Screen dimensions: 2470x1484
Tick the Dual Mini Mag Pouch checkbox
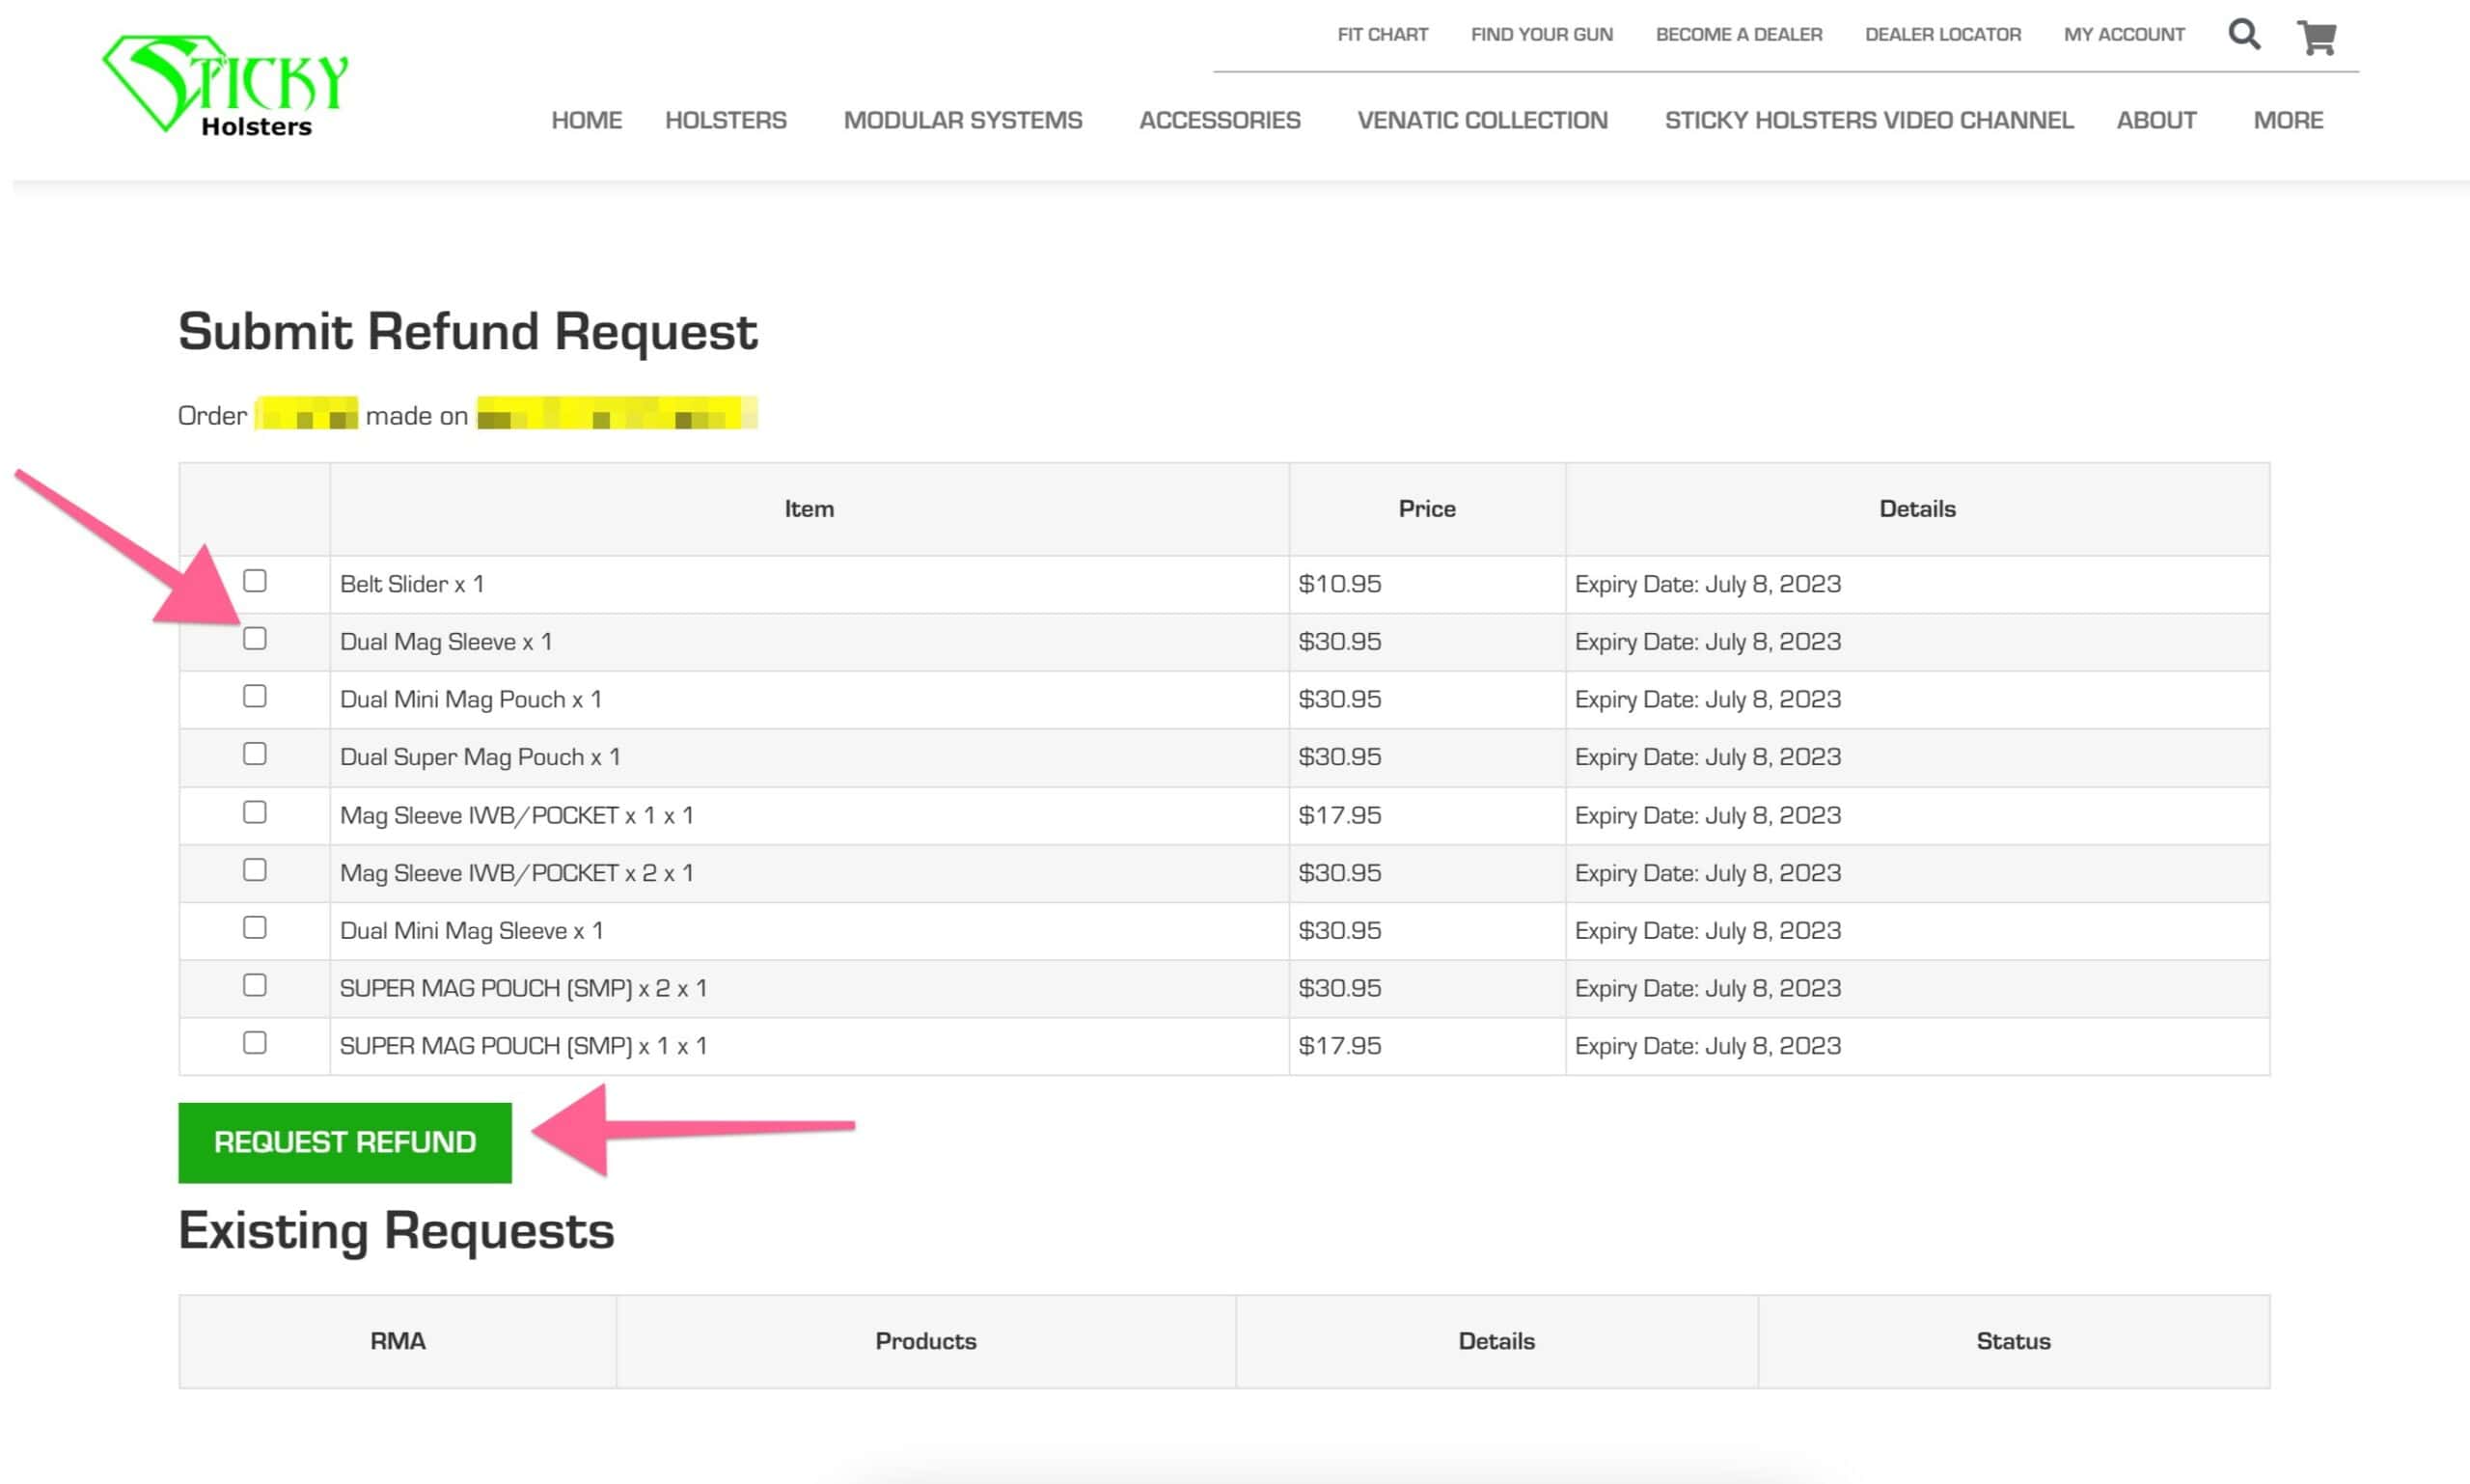tap(255, 697)
